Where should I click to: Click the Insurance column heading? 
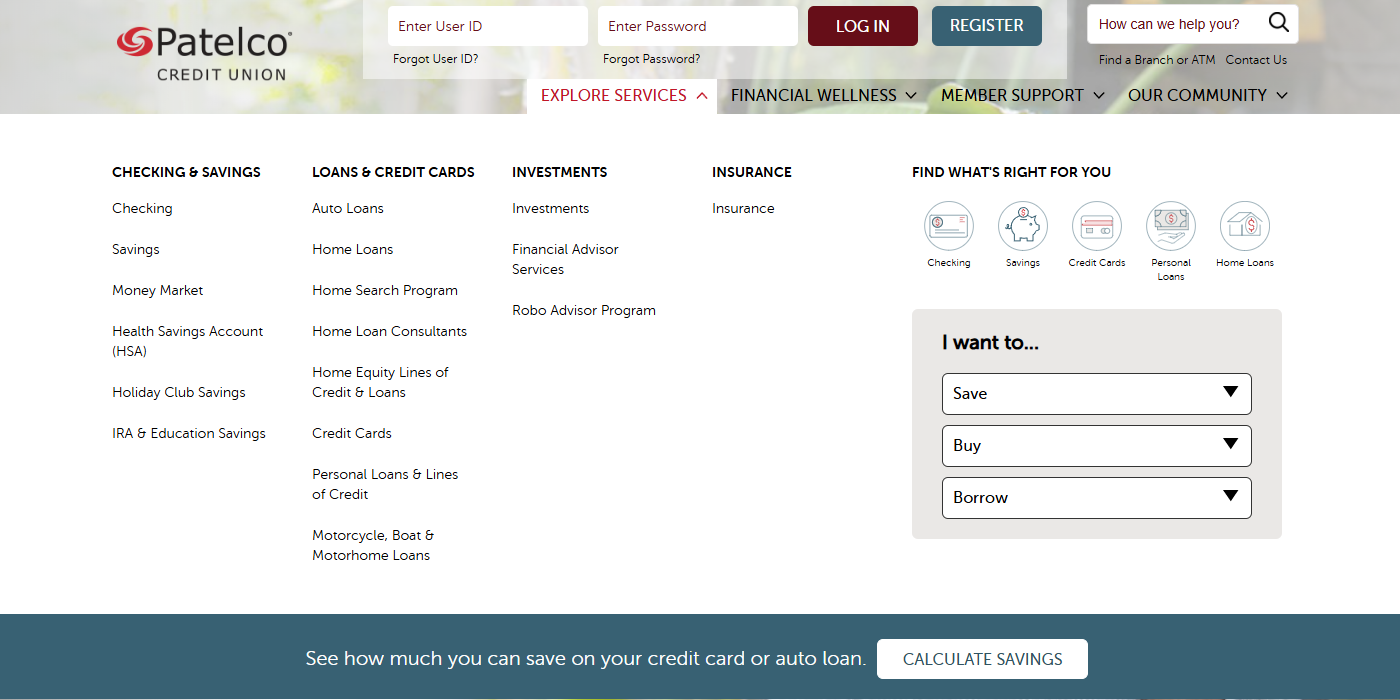tap(752, 172)
